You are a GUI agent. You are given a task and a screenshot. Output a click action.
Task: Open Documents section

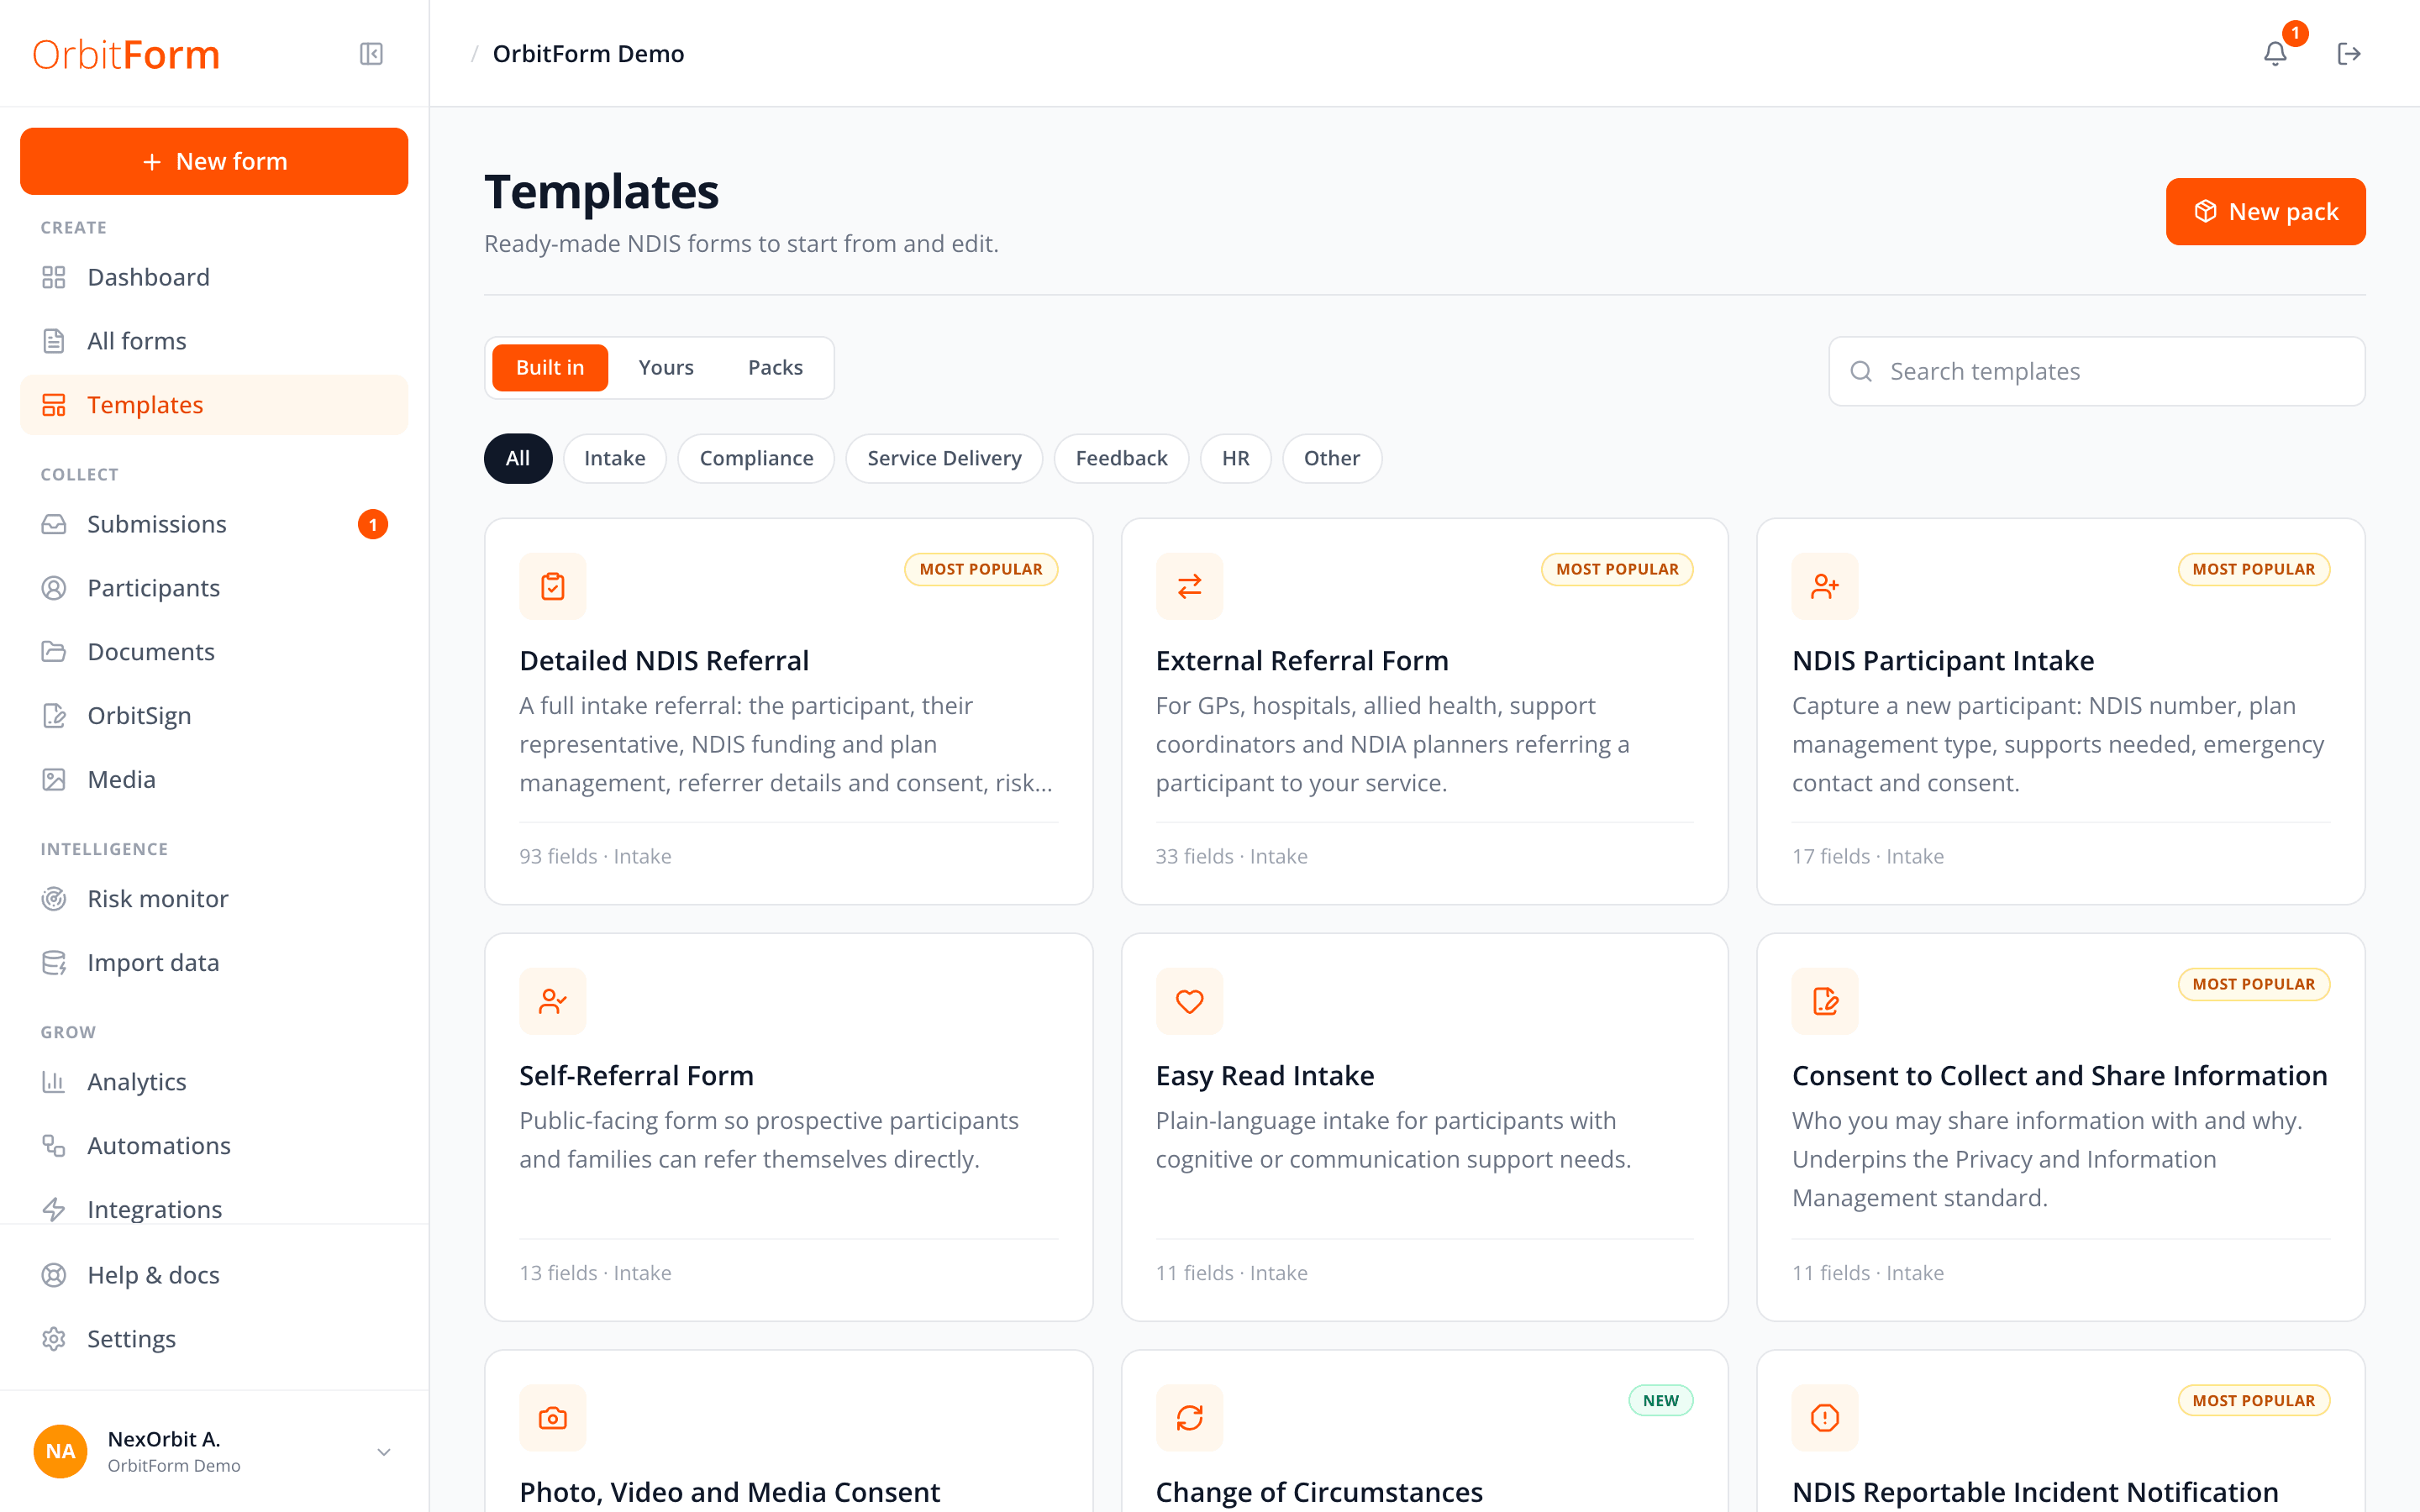[x=214, y=652]
